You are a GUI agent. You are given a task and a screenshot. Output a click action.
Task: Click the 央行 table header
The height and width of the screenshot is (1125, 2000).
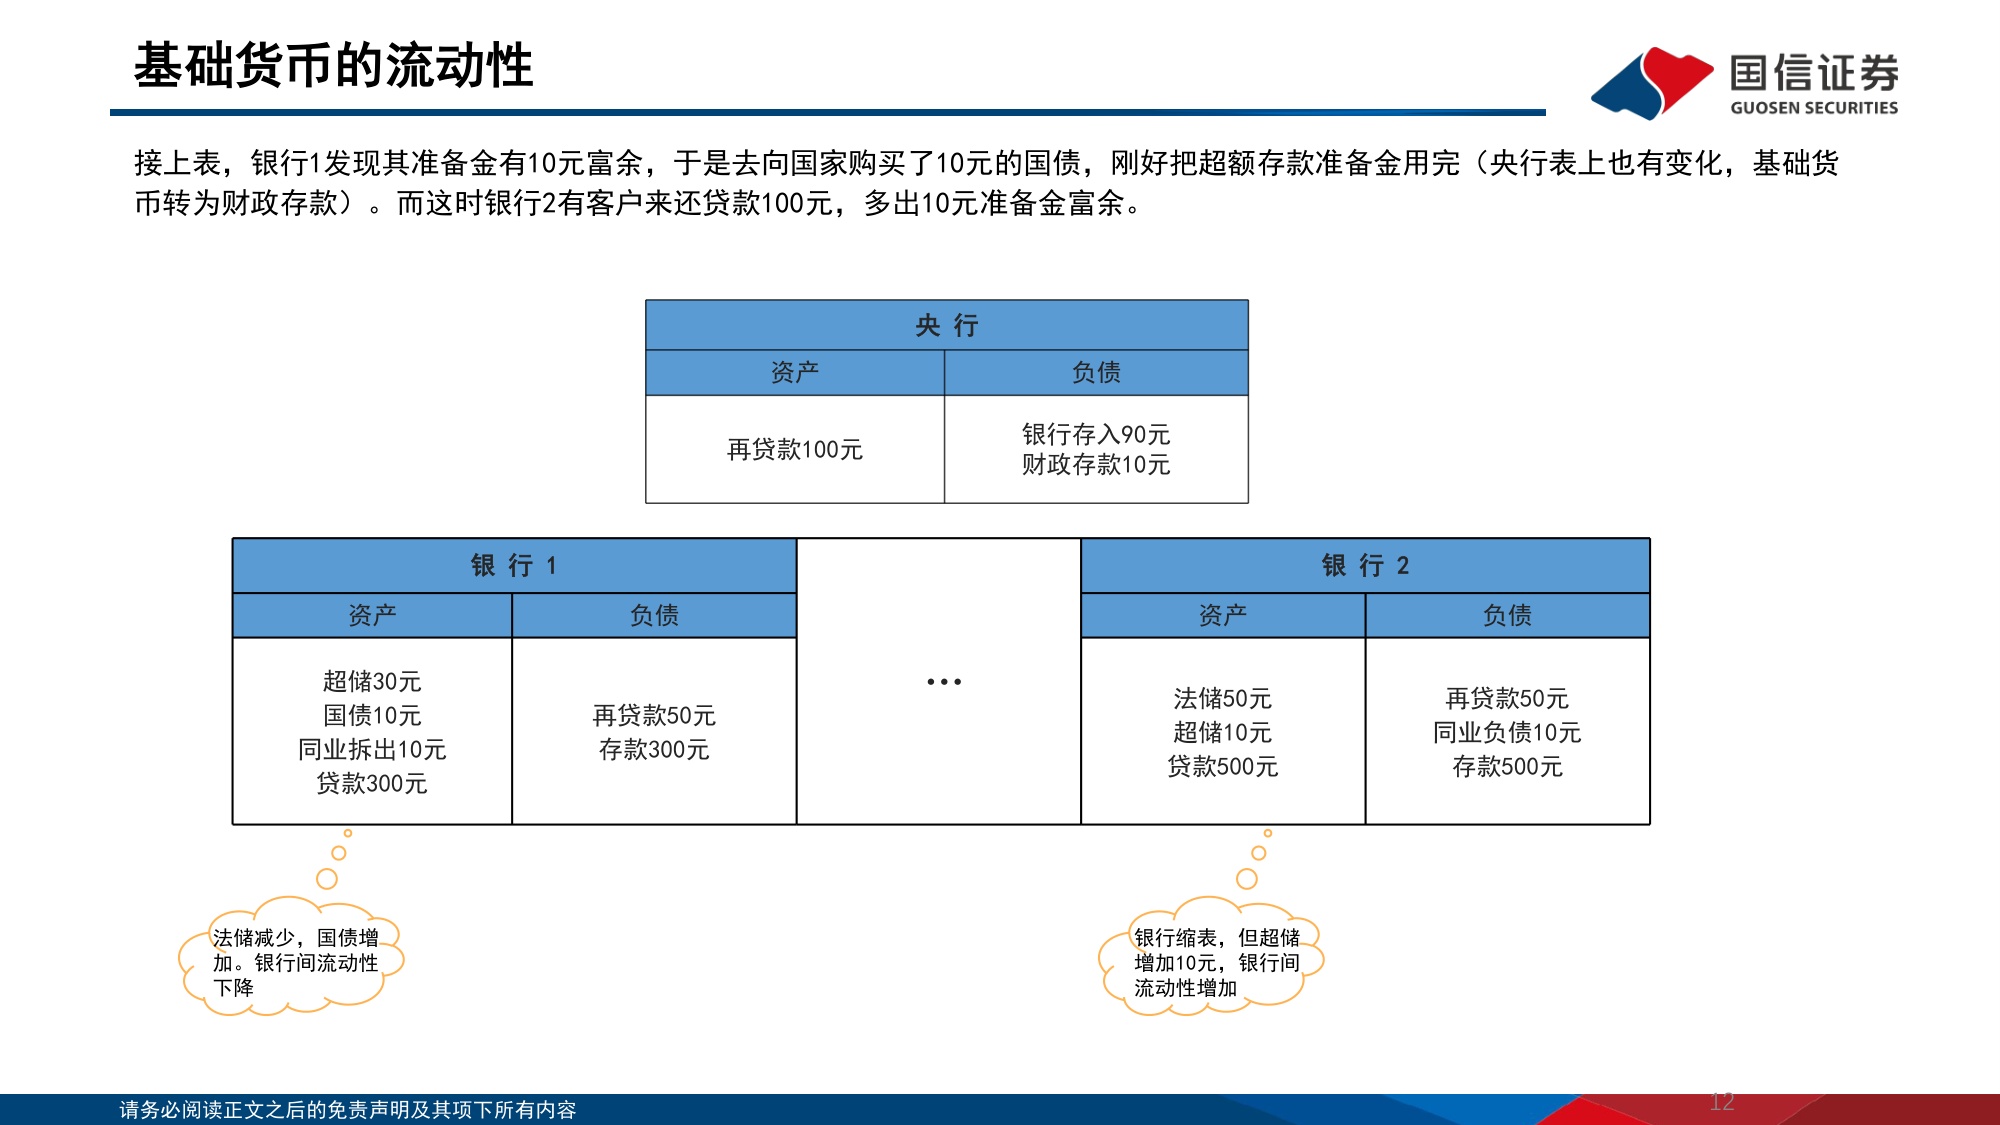click(x=946, y=325)
